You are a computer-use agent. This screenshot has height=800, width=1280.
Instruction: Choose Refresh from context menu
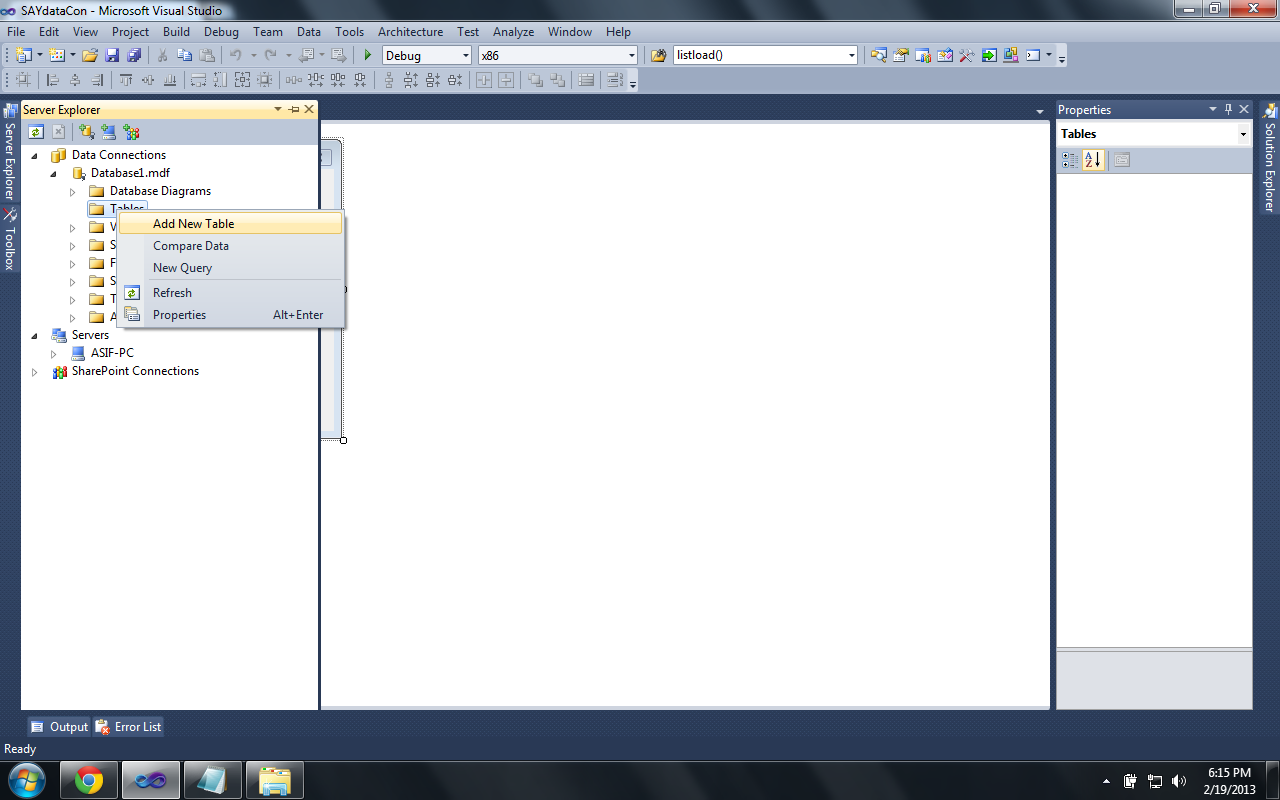(231, 293)
